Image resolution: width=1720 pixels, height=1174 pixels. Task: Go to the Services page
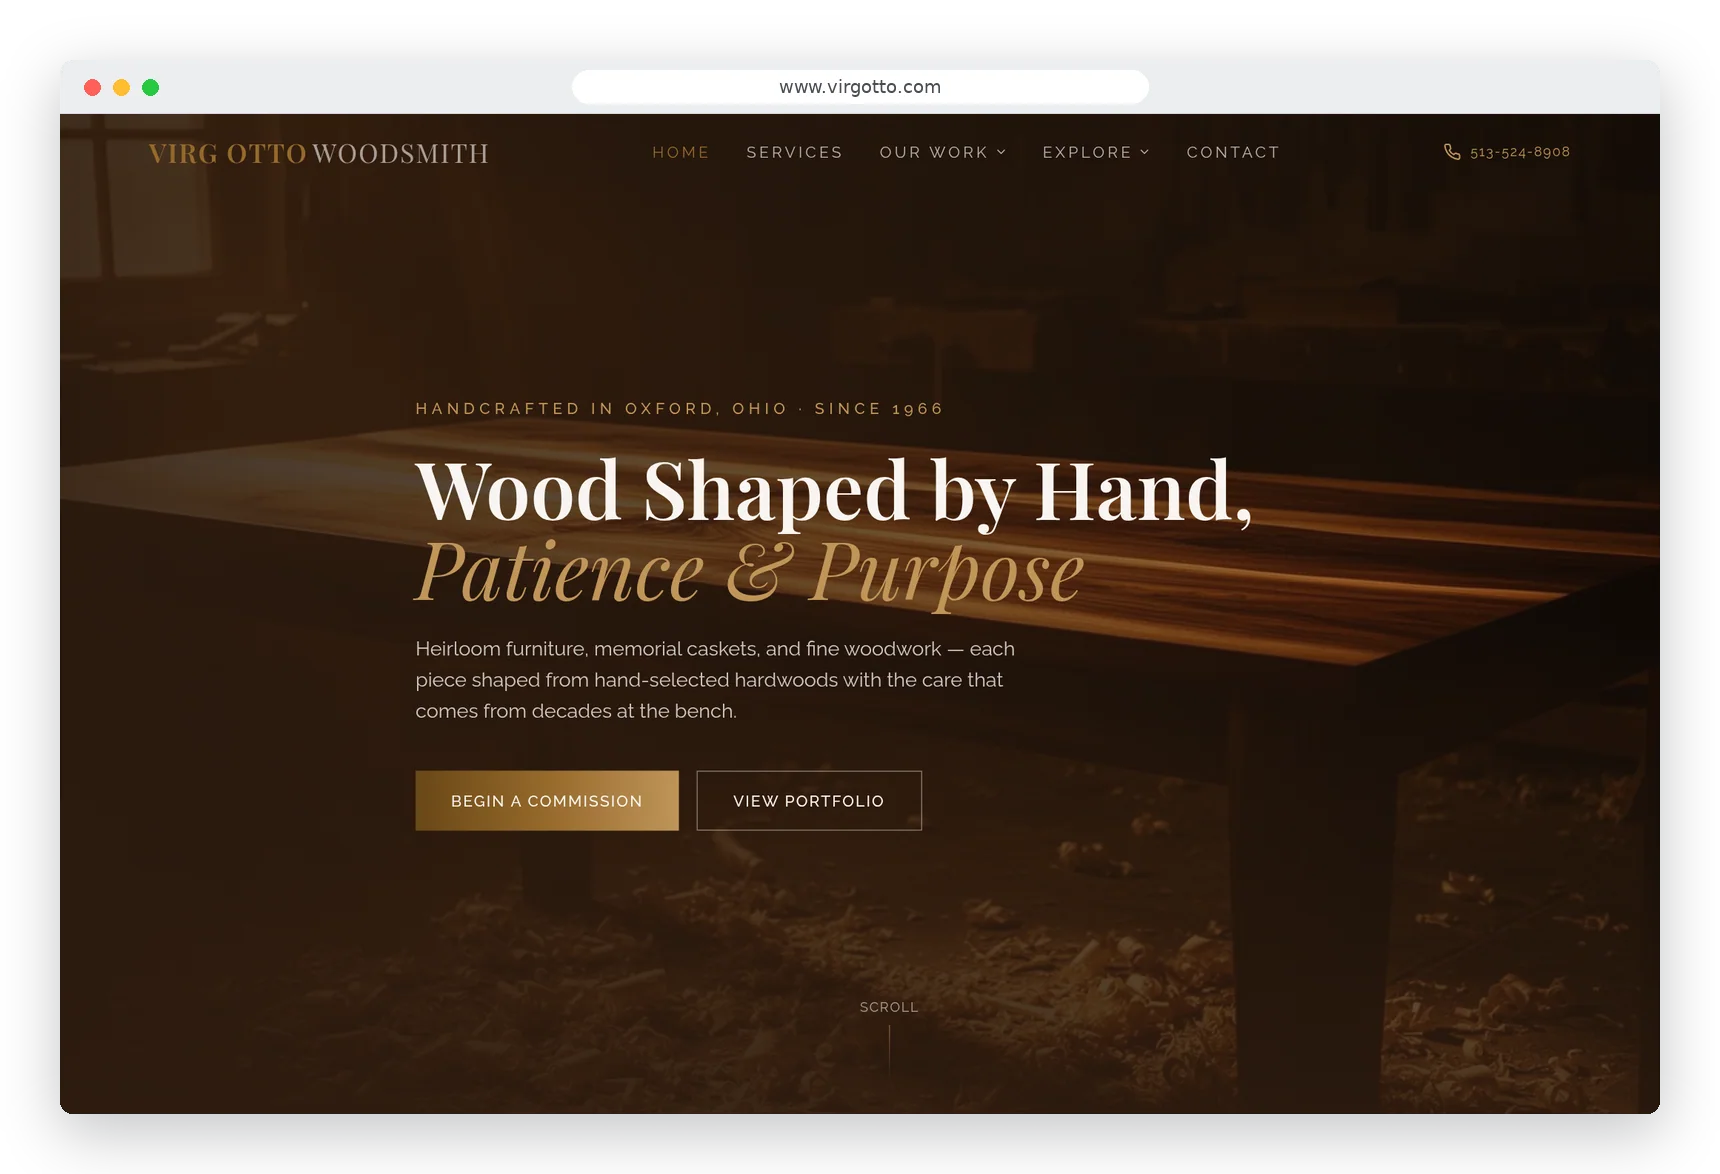click(794, 152)
